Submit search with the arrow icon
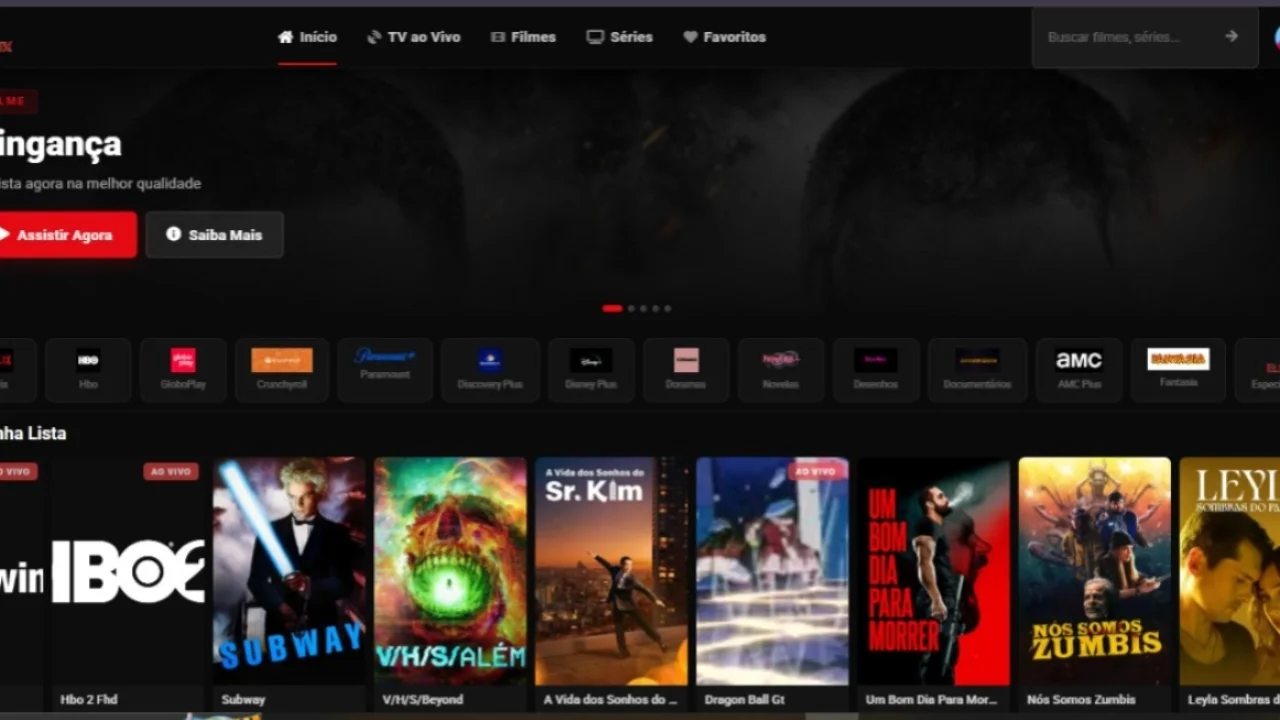The image size is (1280, 720). pyautogui.click(x=1231, y=36)
